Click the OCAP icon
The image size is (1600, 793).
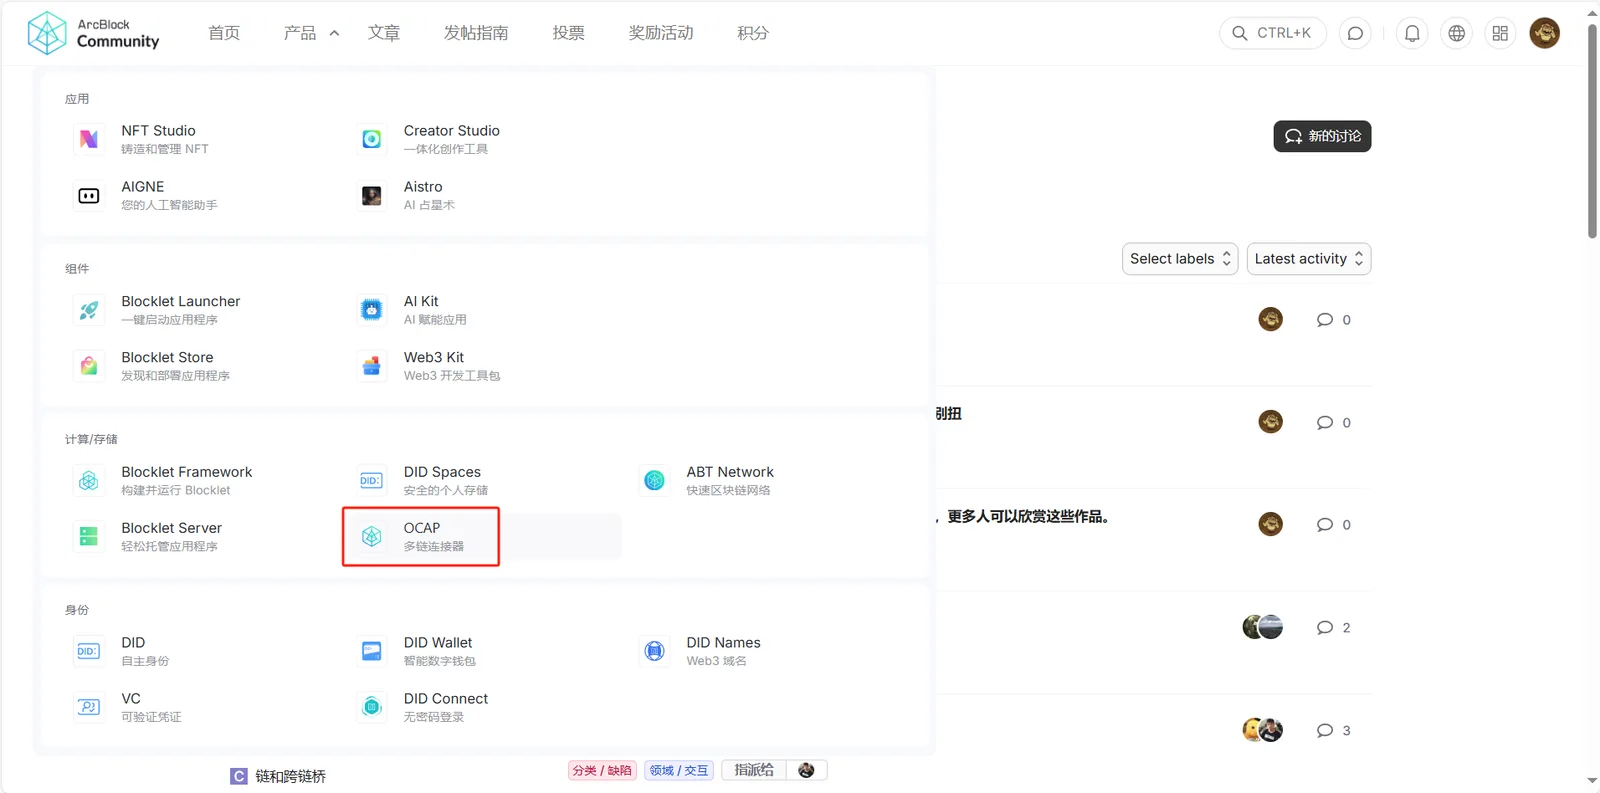pyautogui.click(x=371, y=536)
